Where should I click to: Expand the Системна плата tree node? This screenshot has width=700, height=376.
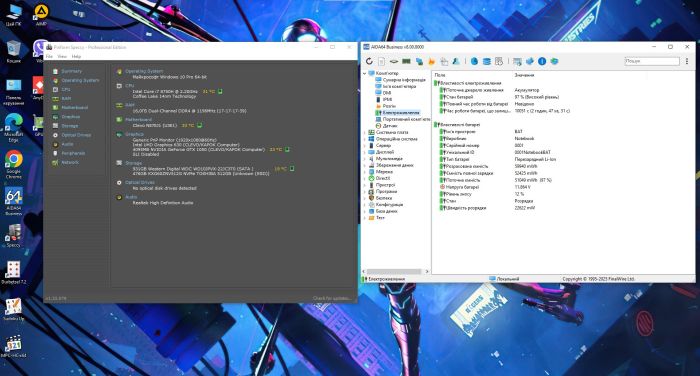(365, 133)
